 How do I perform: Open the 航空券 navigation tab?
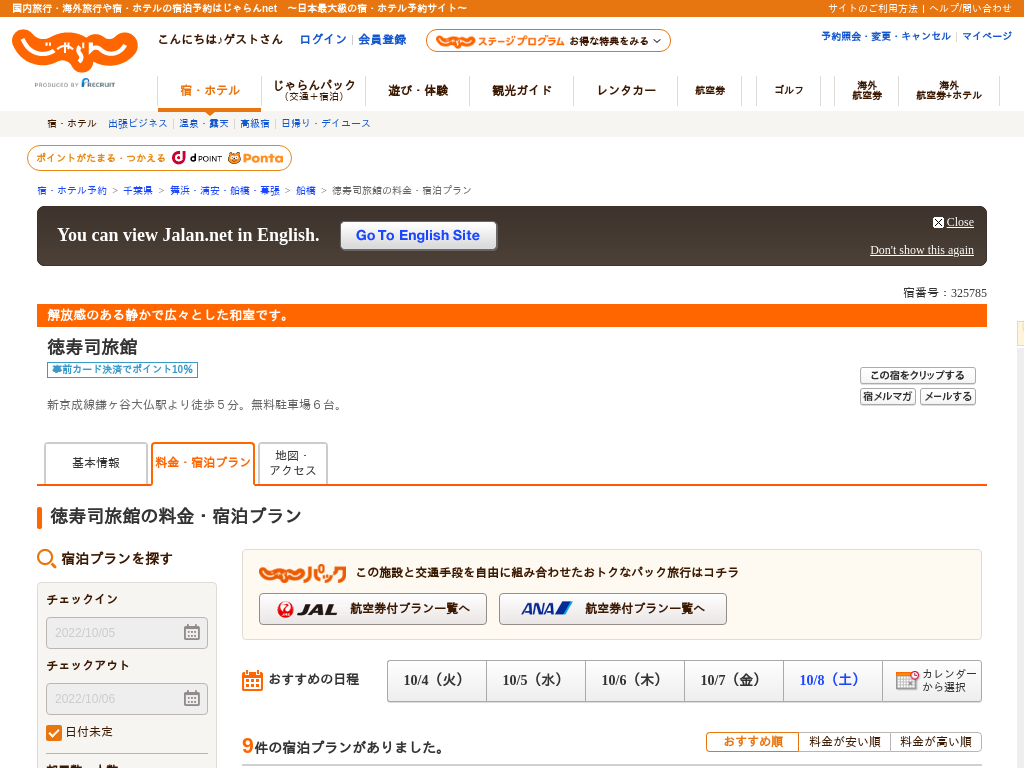(x=710, y=90)
